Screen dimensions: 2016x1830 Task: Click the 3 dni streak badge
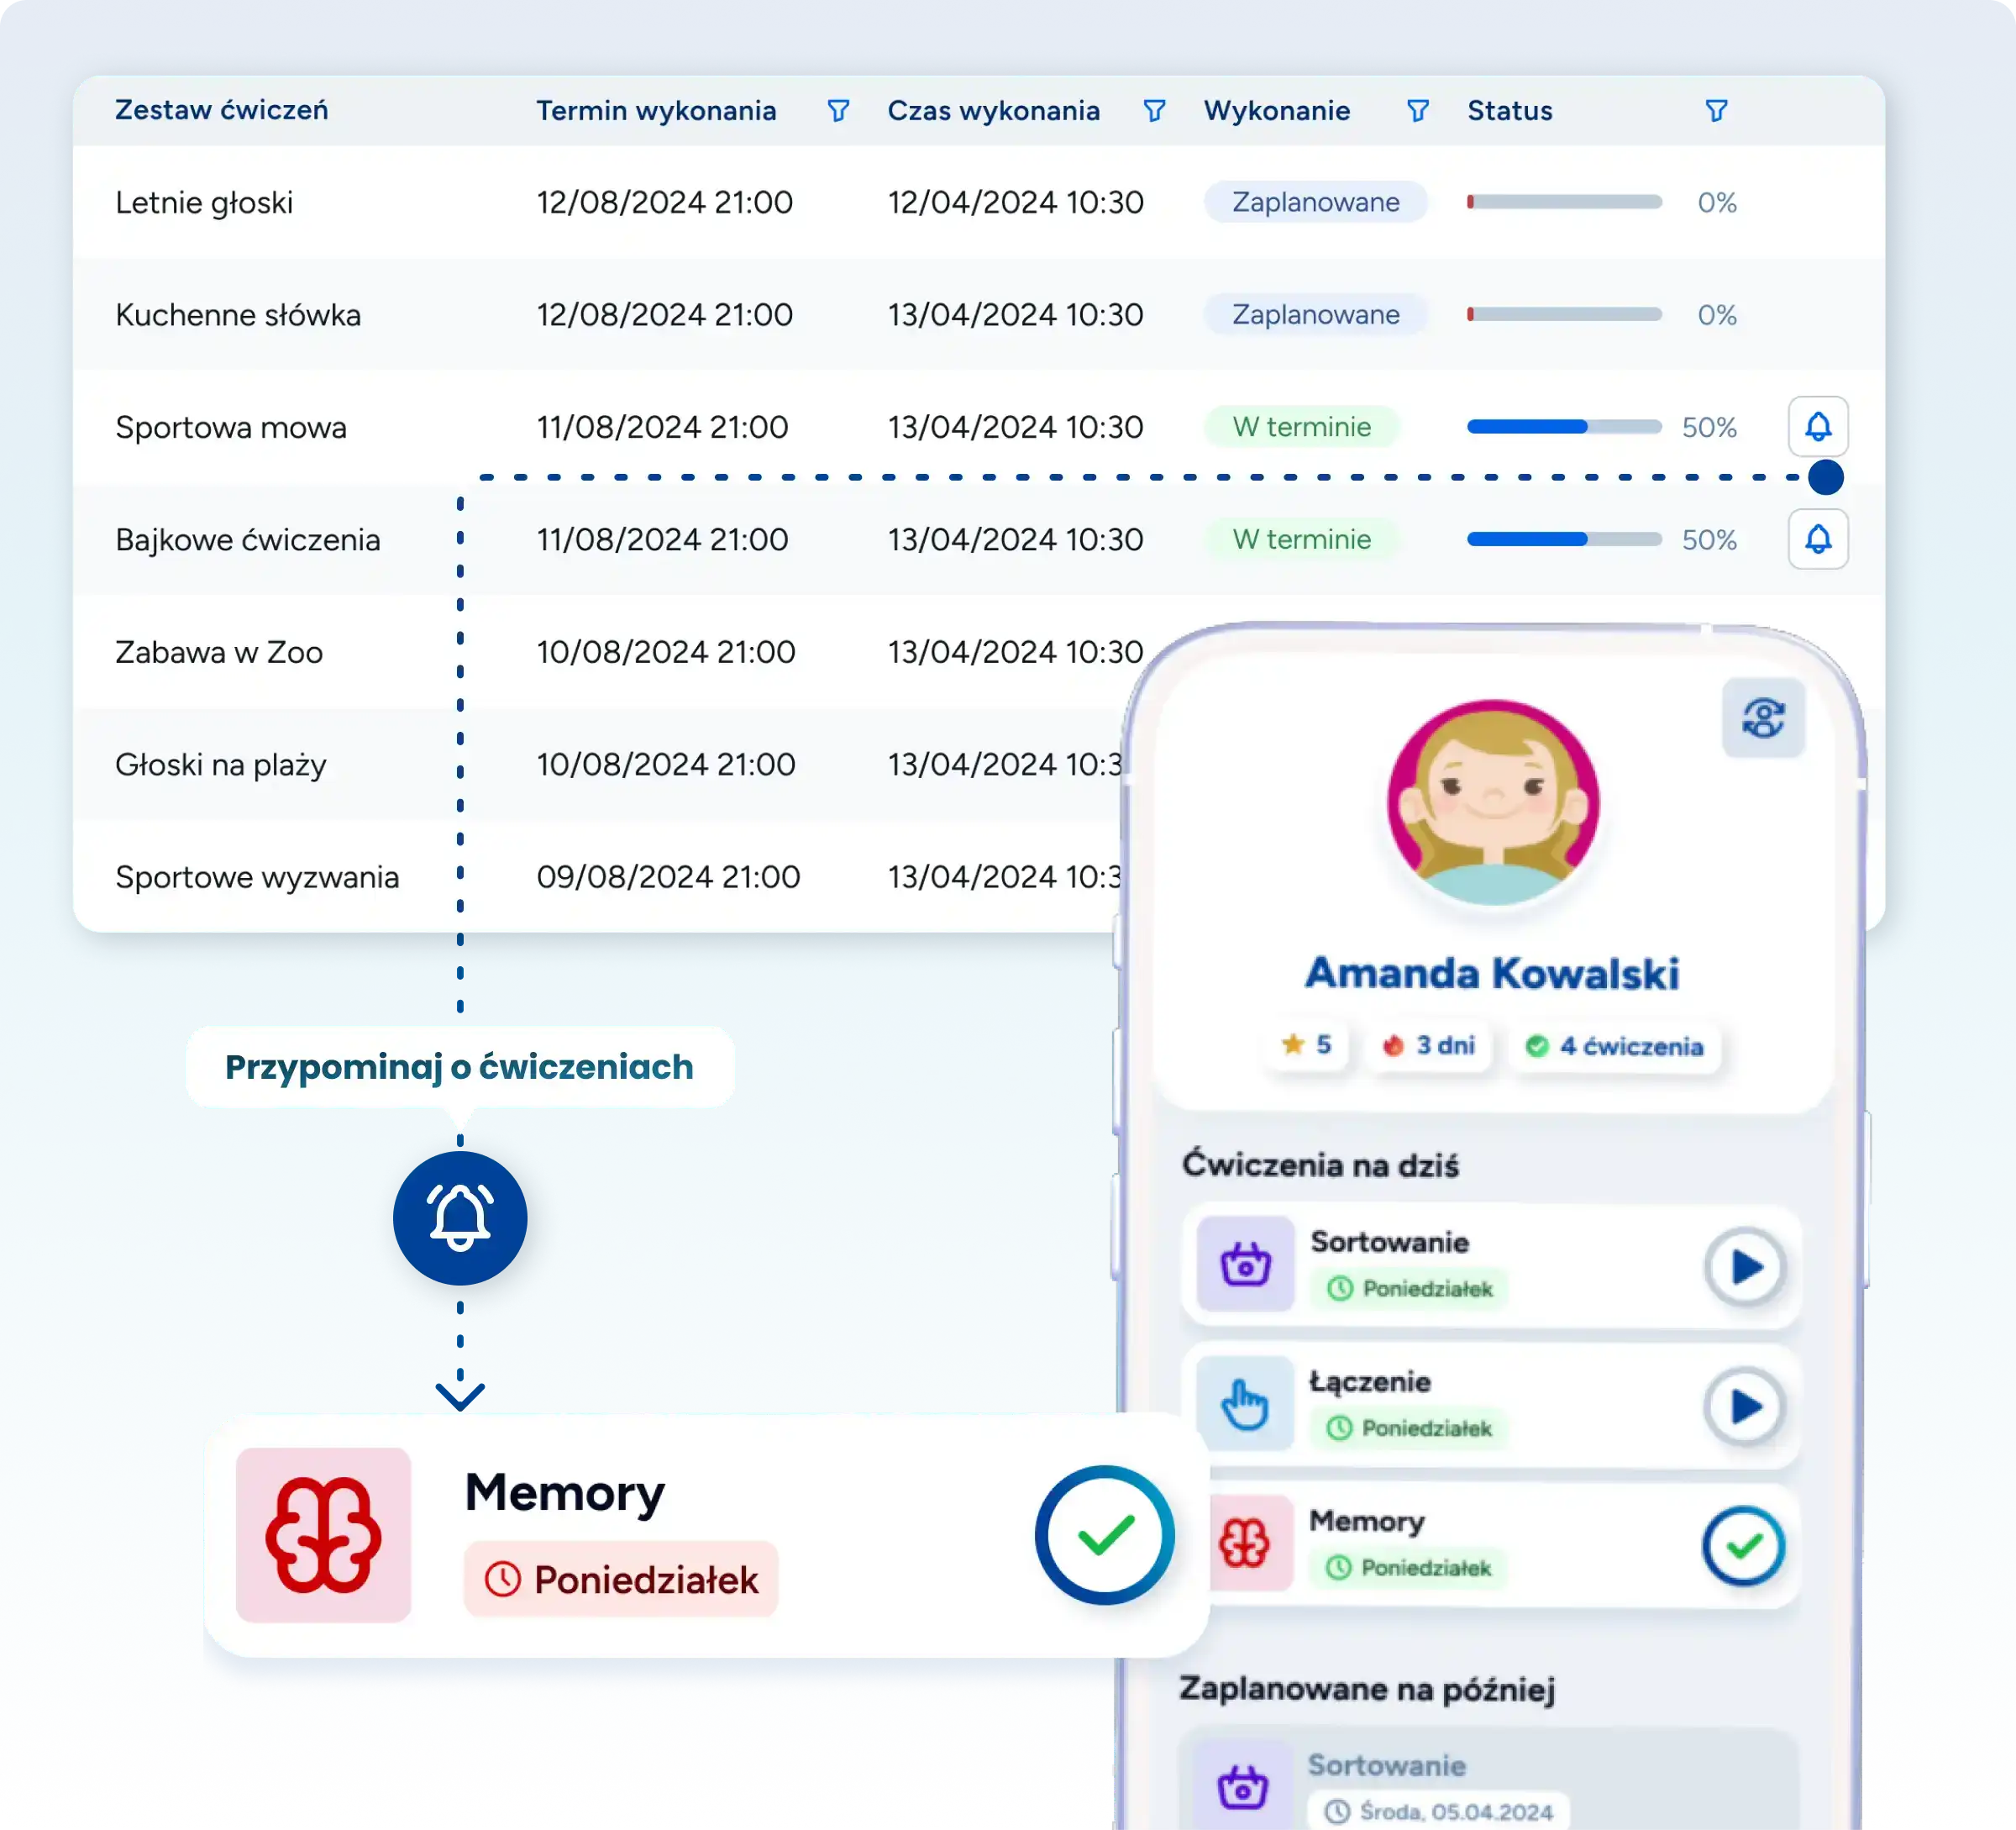pyautogui.click(x=1428, y=1045)
